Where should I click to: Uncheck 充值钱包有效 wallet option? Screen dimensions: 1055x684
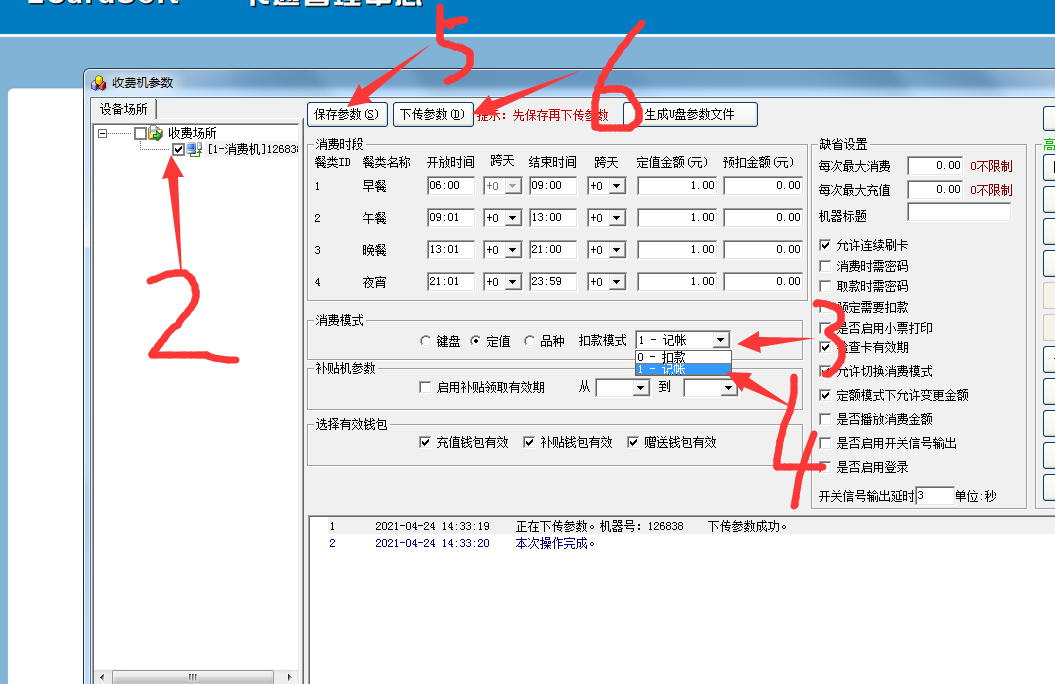424,442
